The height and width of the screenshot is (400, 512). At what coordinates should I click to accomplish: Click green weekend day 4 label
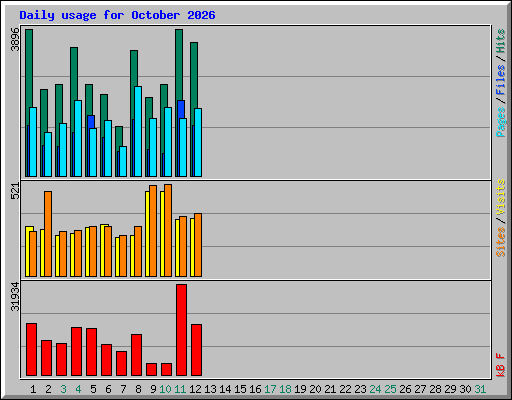click(78, 389)
